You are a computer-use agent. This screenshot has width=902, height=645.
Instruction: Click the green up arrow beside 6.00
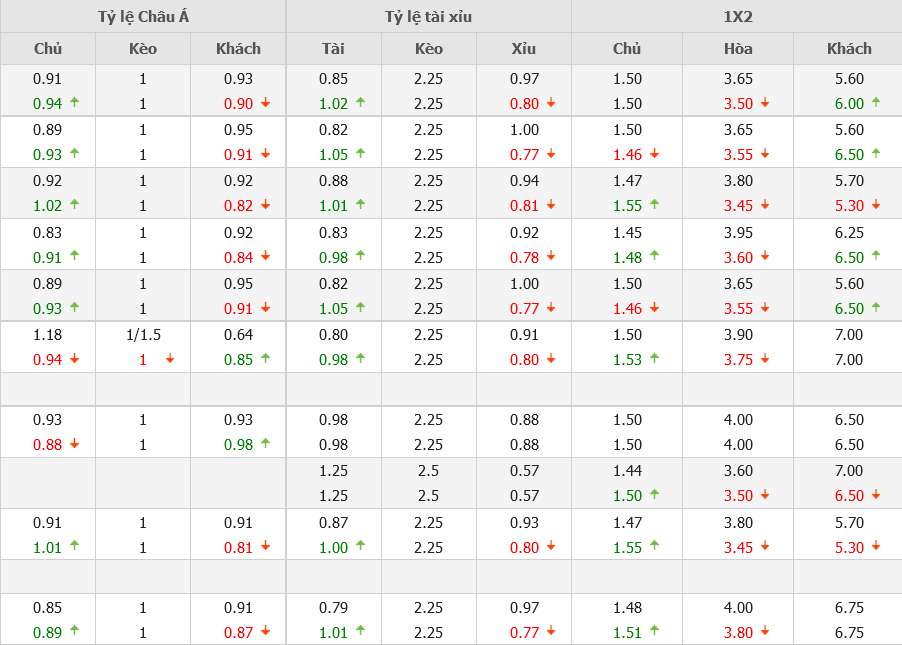[x=876, y=102]
